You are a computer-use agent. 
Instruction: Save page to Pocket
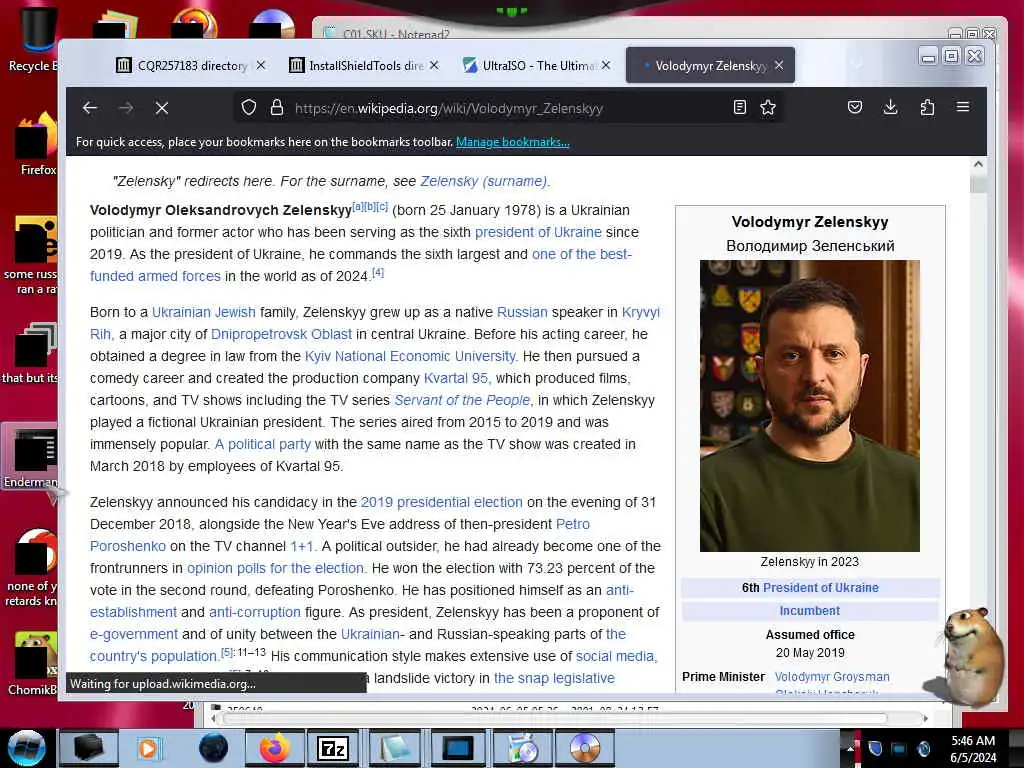(855, 107)
